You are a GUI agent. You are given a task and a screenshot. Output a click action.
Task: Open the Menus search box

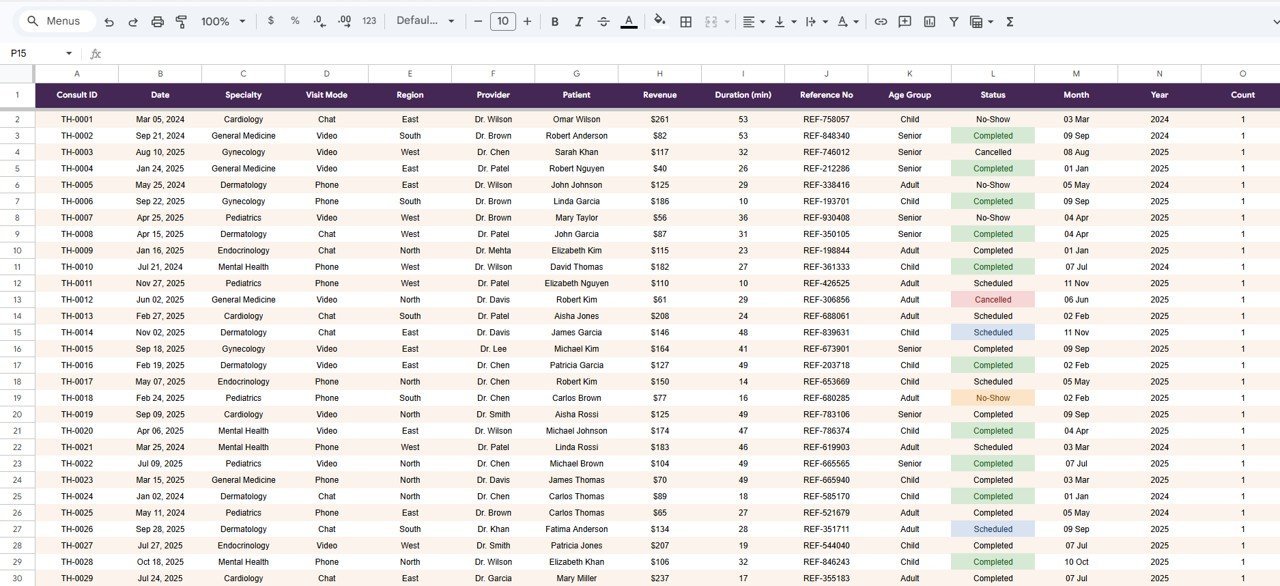click(x=57, y=21)
